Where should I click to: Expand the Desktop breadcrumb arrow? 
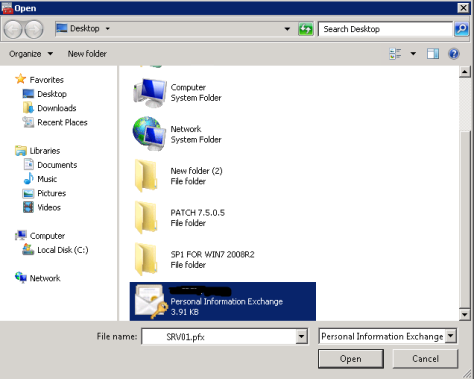tap(108, 29)
